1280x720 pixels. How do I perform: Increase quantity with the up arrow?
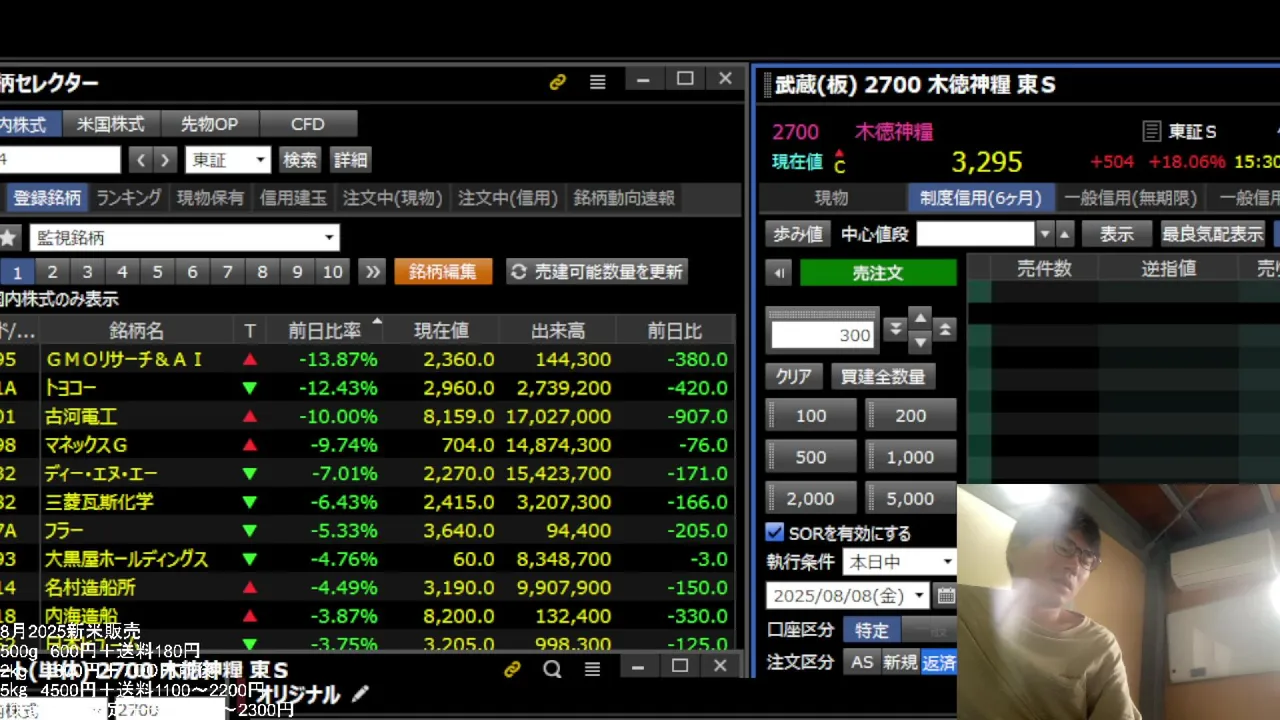920,318
